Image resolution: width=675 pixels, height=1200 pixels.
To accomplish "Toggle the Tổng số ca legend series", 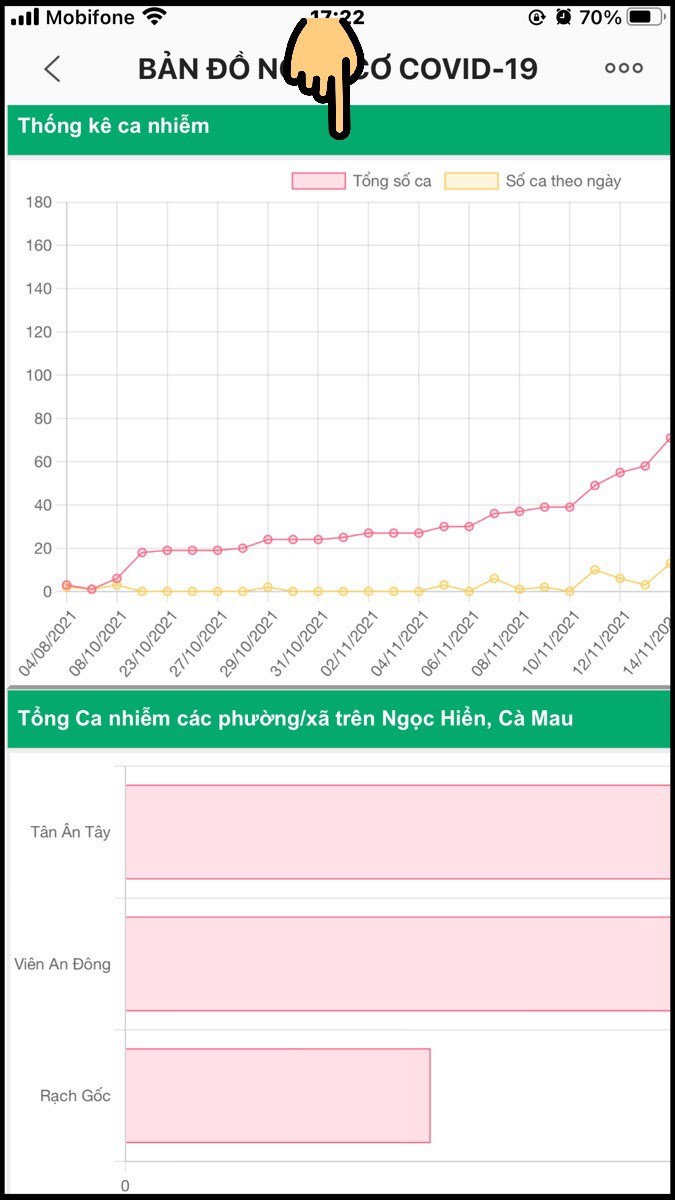I will pos(361,181).
